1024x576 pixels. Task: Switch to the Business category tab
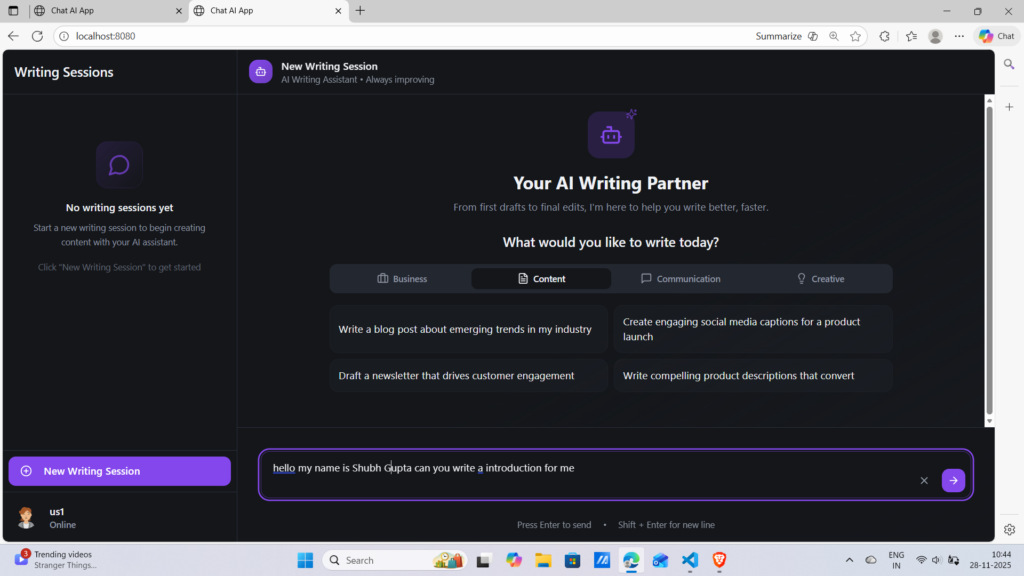click(401, 279)
